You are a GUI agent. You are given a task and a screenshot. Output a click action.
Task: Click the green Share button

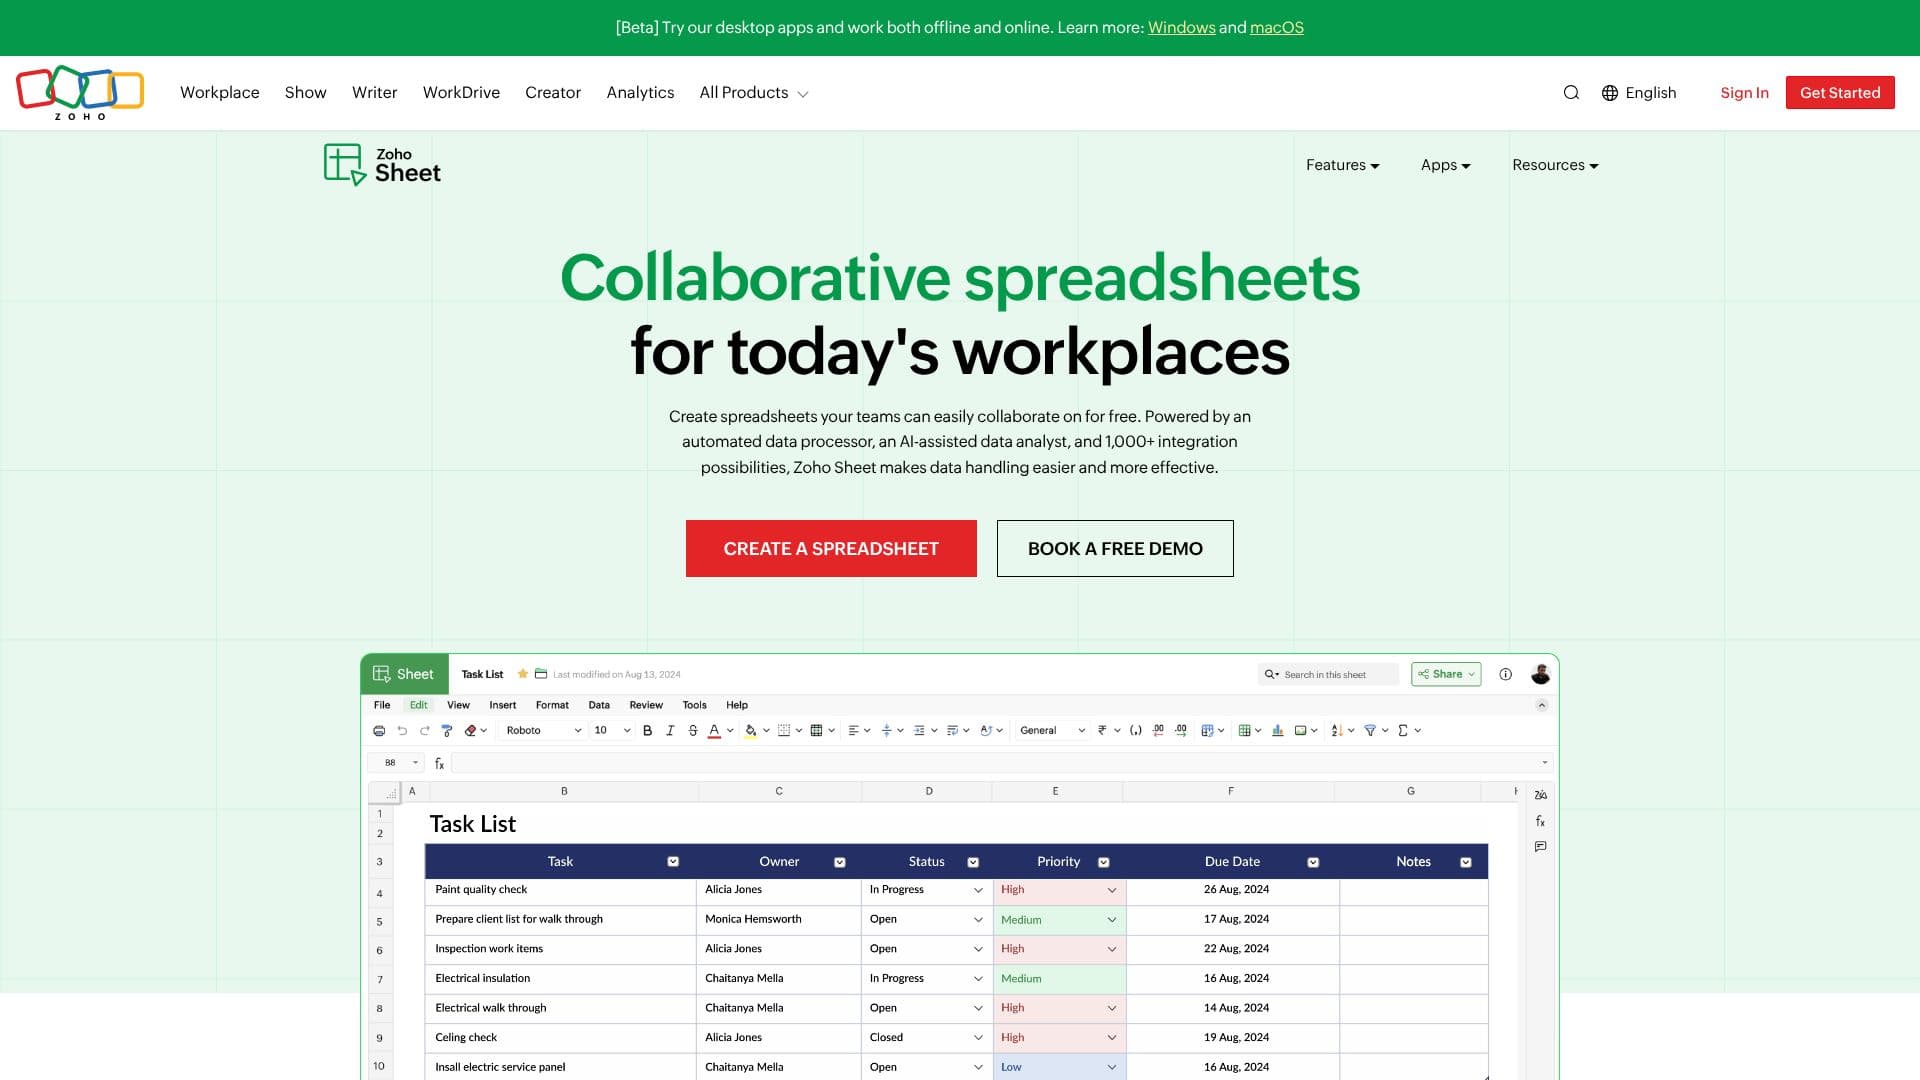[1446, 674]
